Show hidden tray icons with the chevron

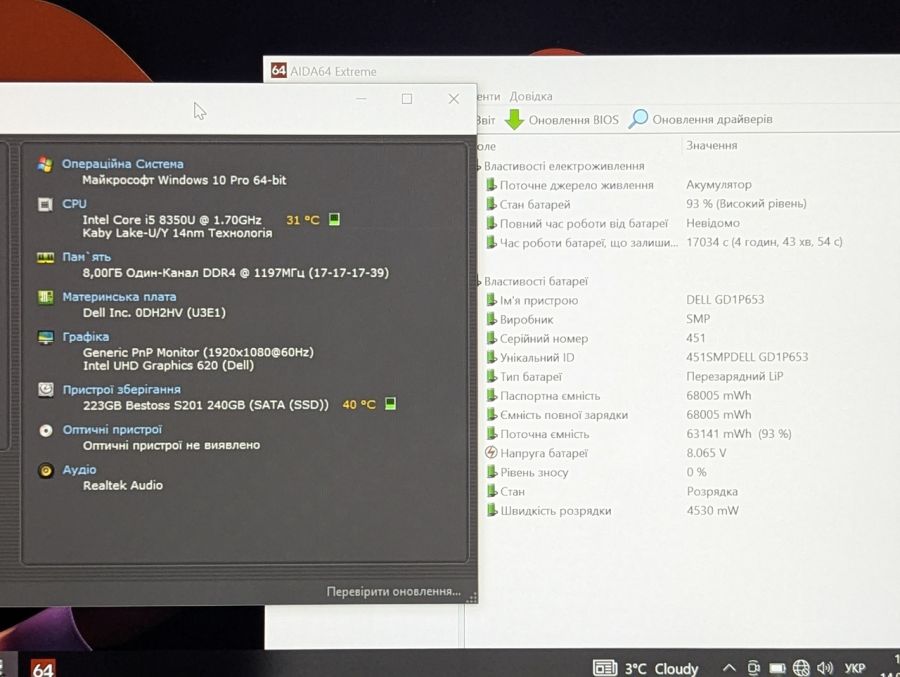click(729, 668)
